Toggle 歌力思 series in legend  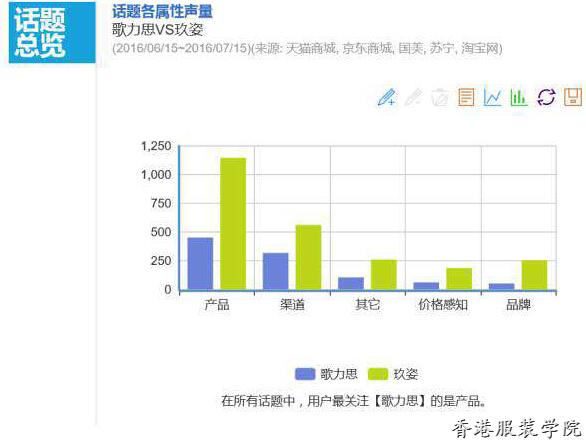(326, 374)
